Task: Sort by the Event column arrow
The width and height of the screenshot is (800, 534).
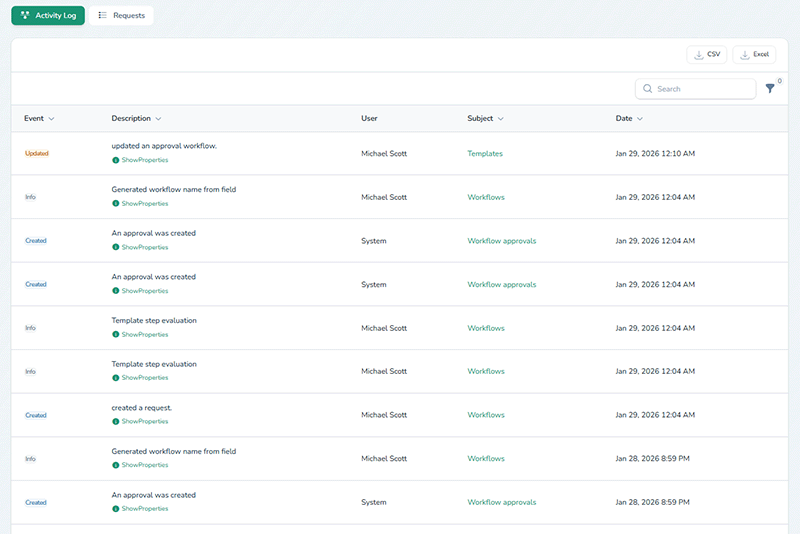Action: (x=51, y=119)
